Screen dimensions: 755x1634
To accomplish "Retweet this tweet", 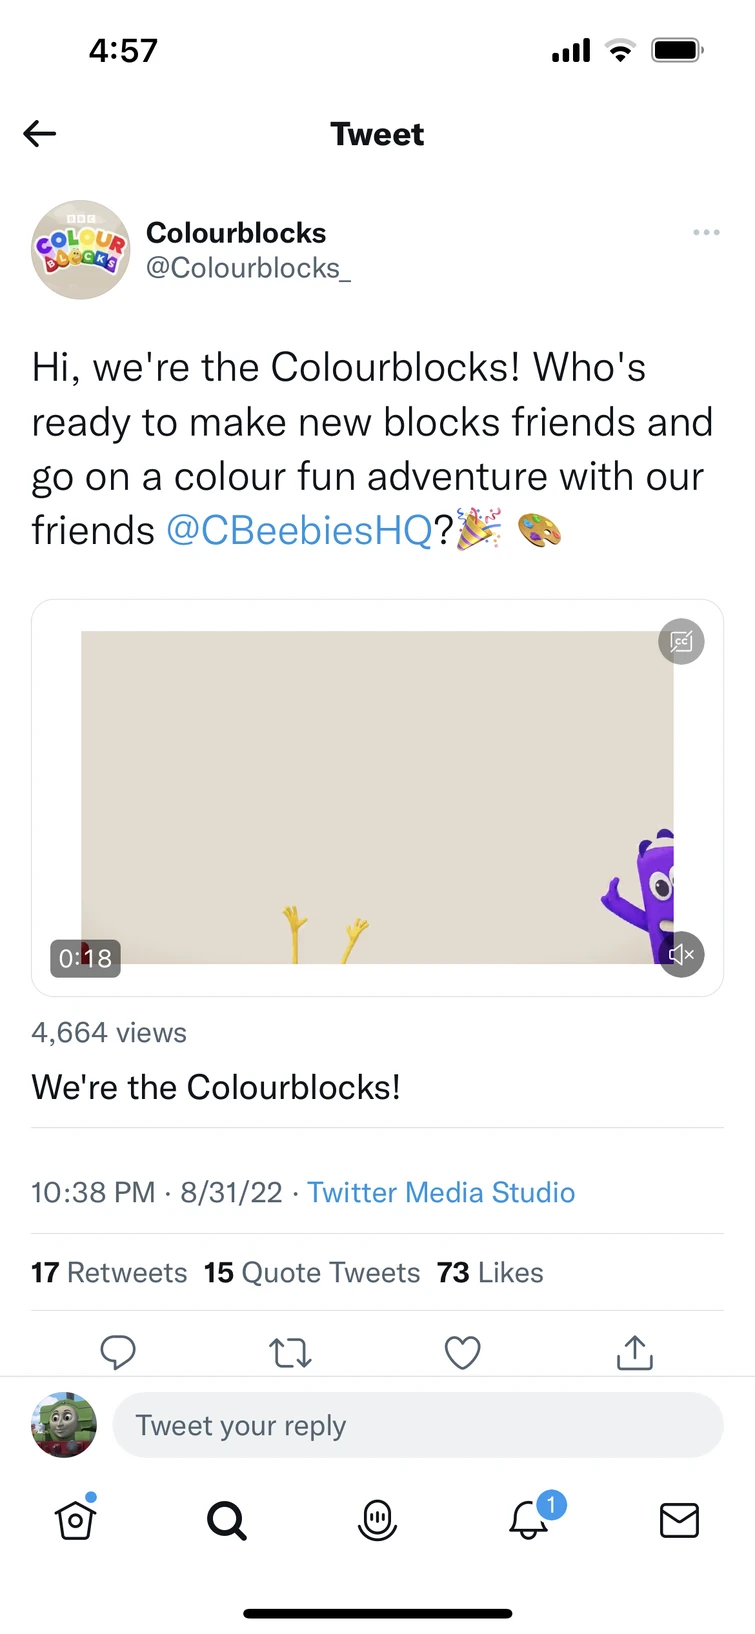I will tap(290, 1352).
